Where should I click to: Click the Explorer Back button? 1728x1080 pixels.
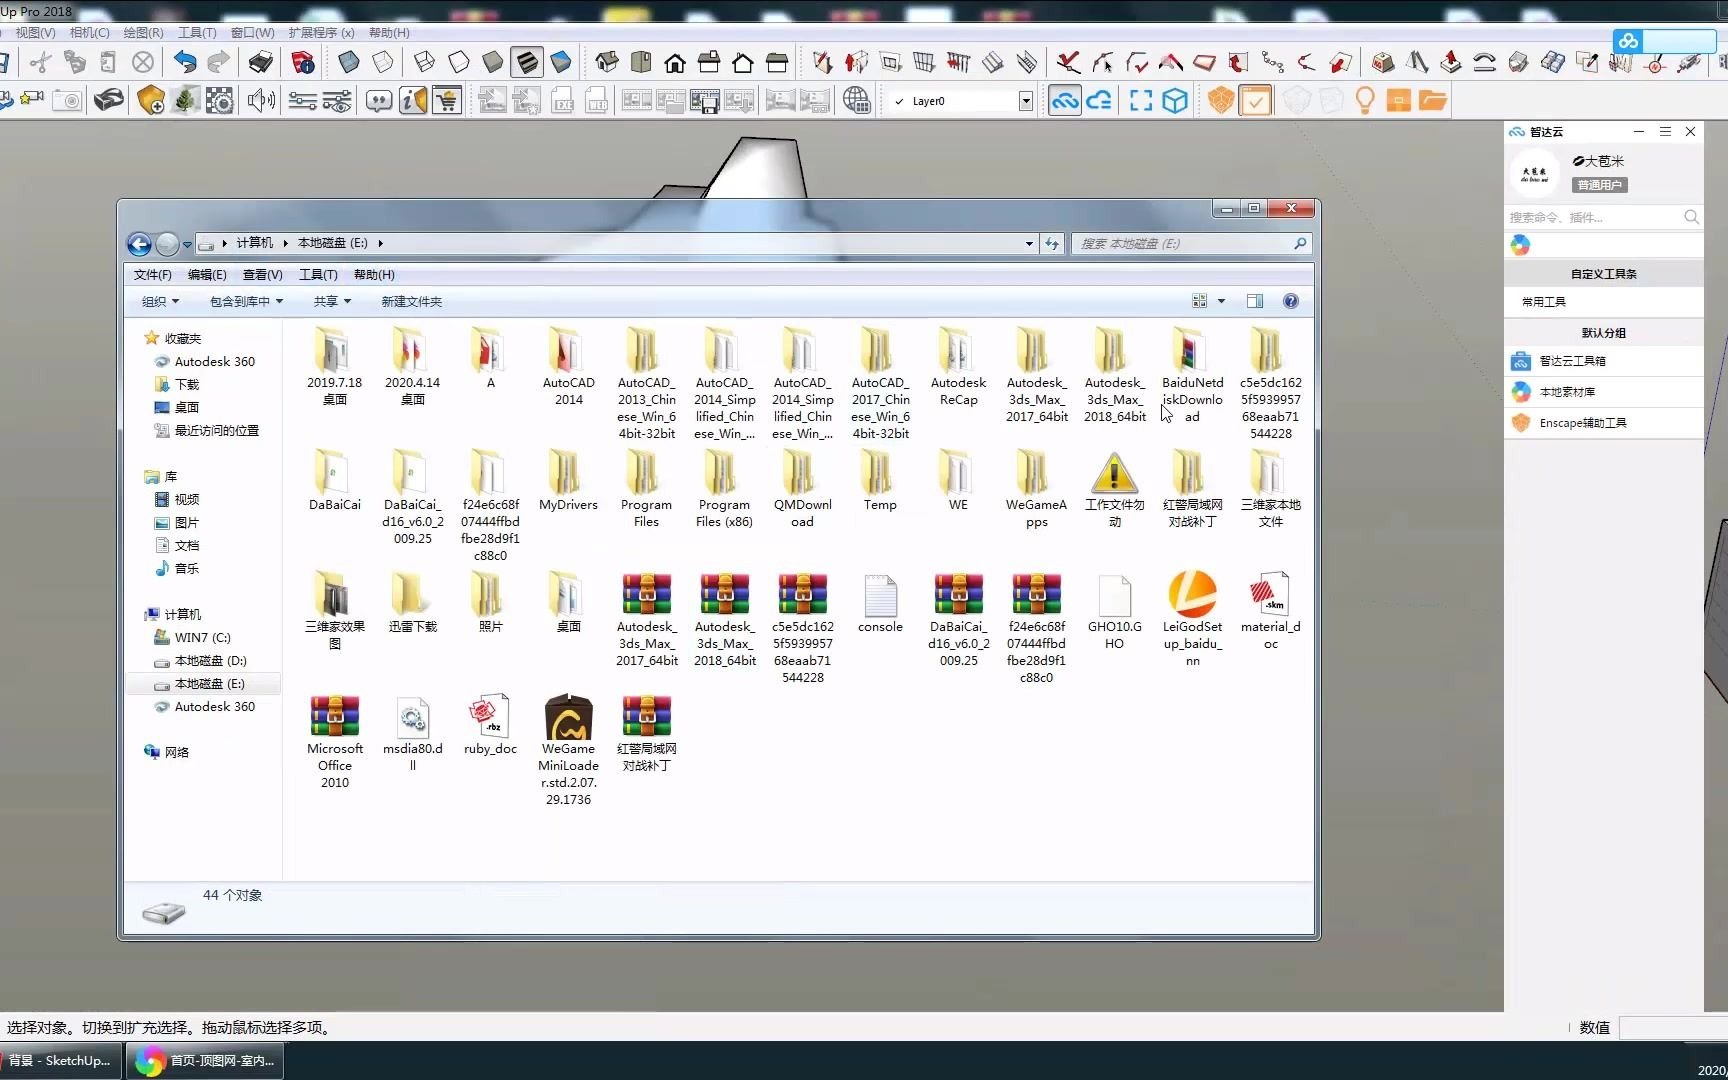click(140, 244)
